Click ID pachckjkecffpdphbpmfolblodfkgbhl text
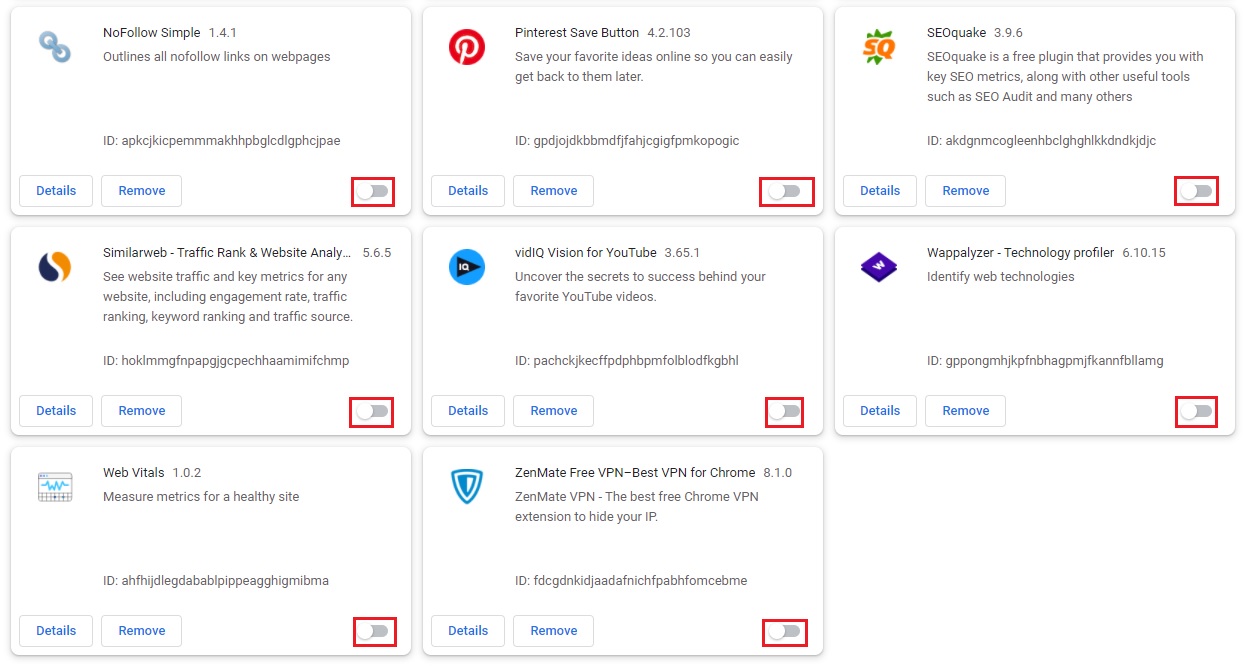This screenshot has width=1245, height=668. [x=627, y=361]
